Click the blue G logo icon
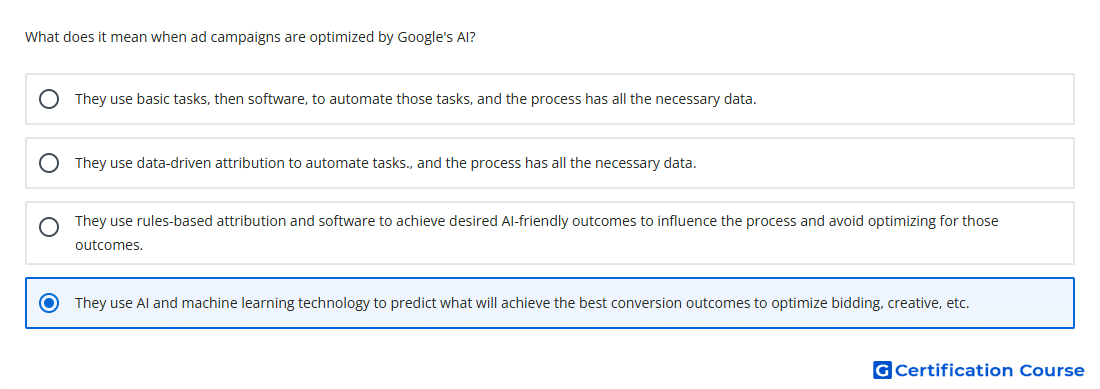The image size is (1100, 389). (x=883, y=370)
